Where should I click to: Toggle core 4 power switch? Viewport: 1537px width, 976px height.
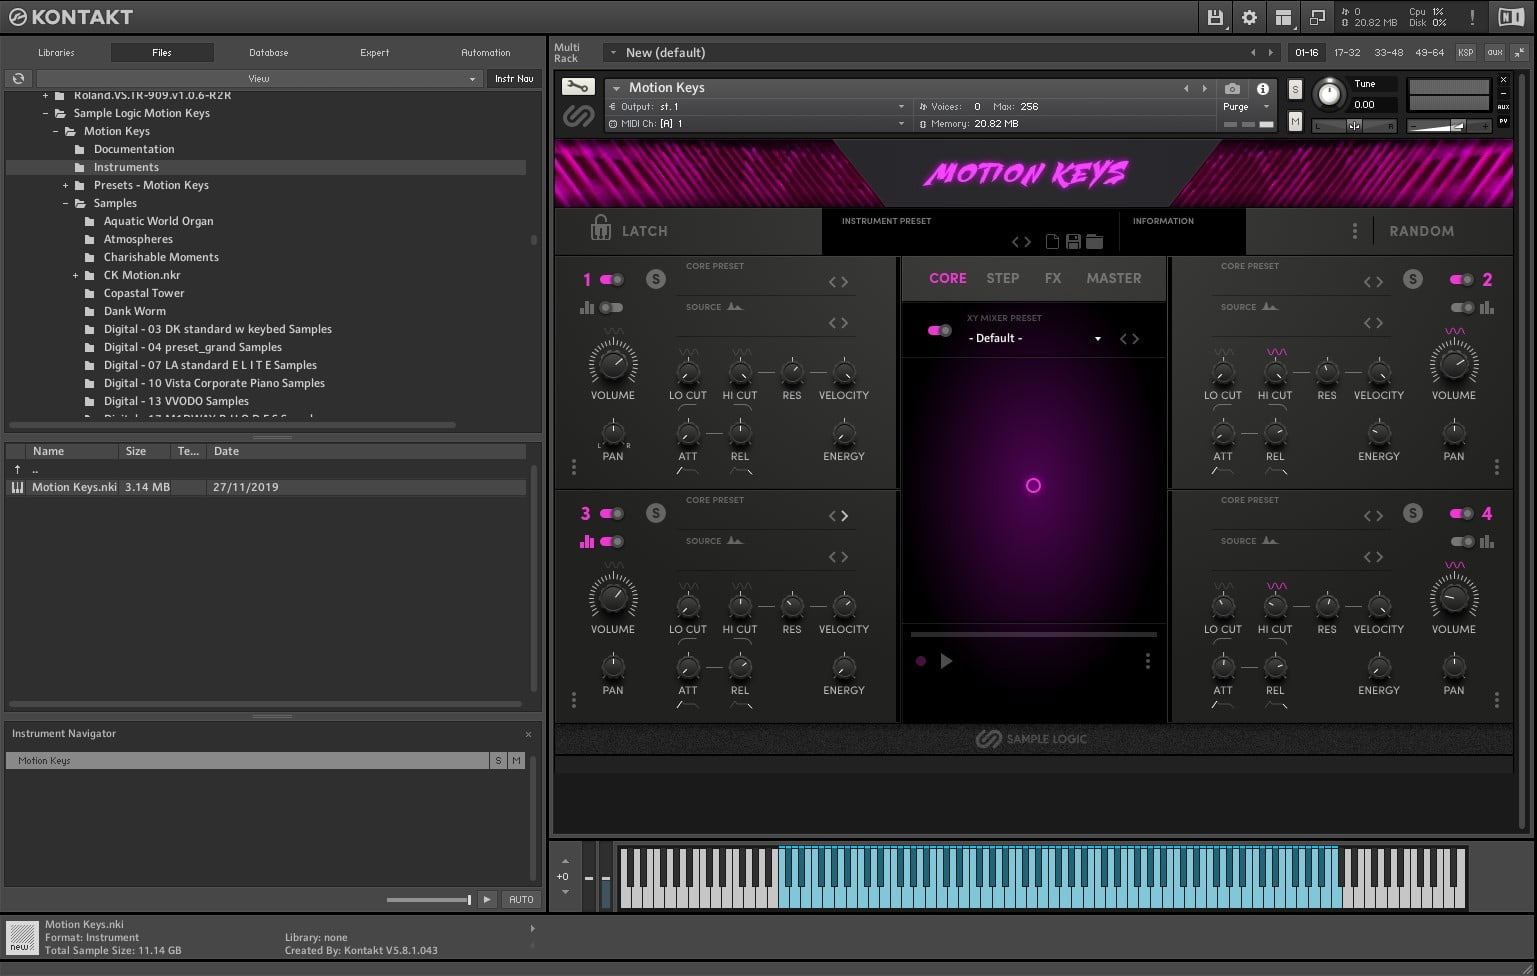(x=1461, y=514)
